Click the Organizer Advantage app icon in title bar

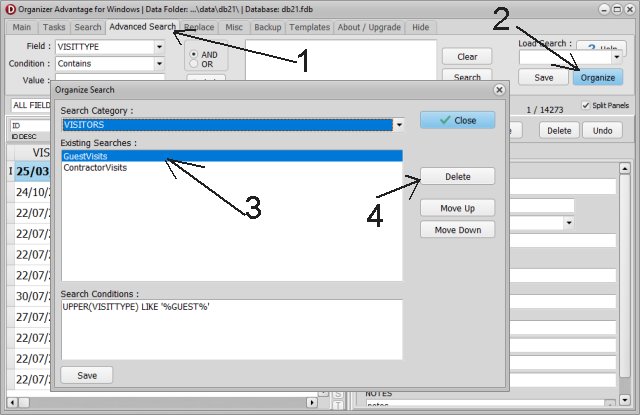point(8,8)
